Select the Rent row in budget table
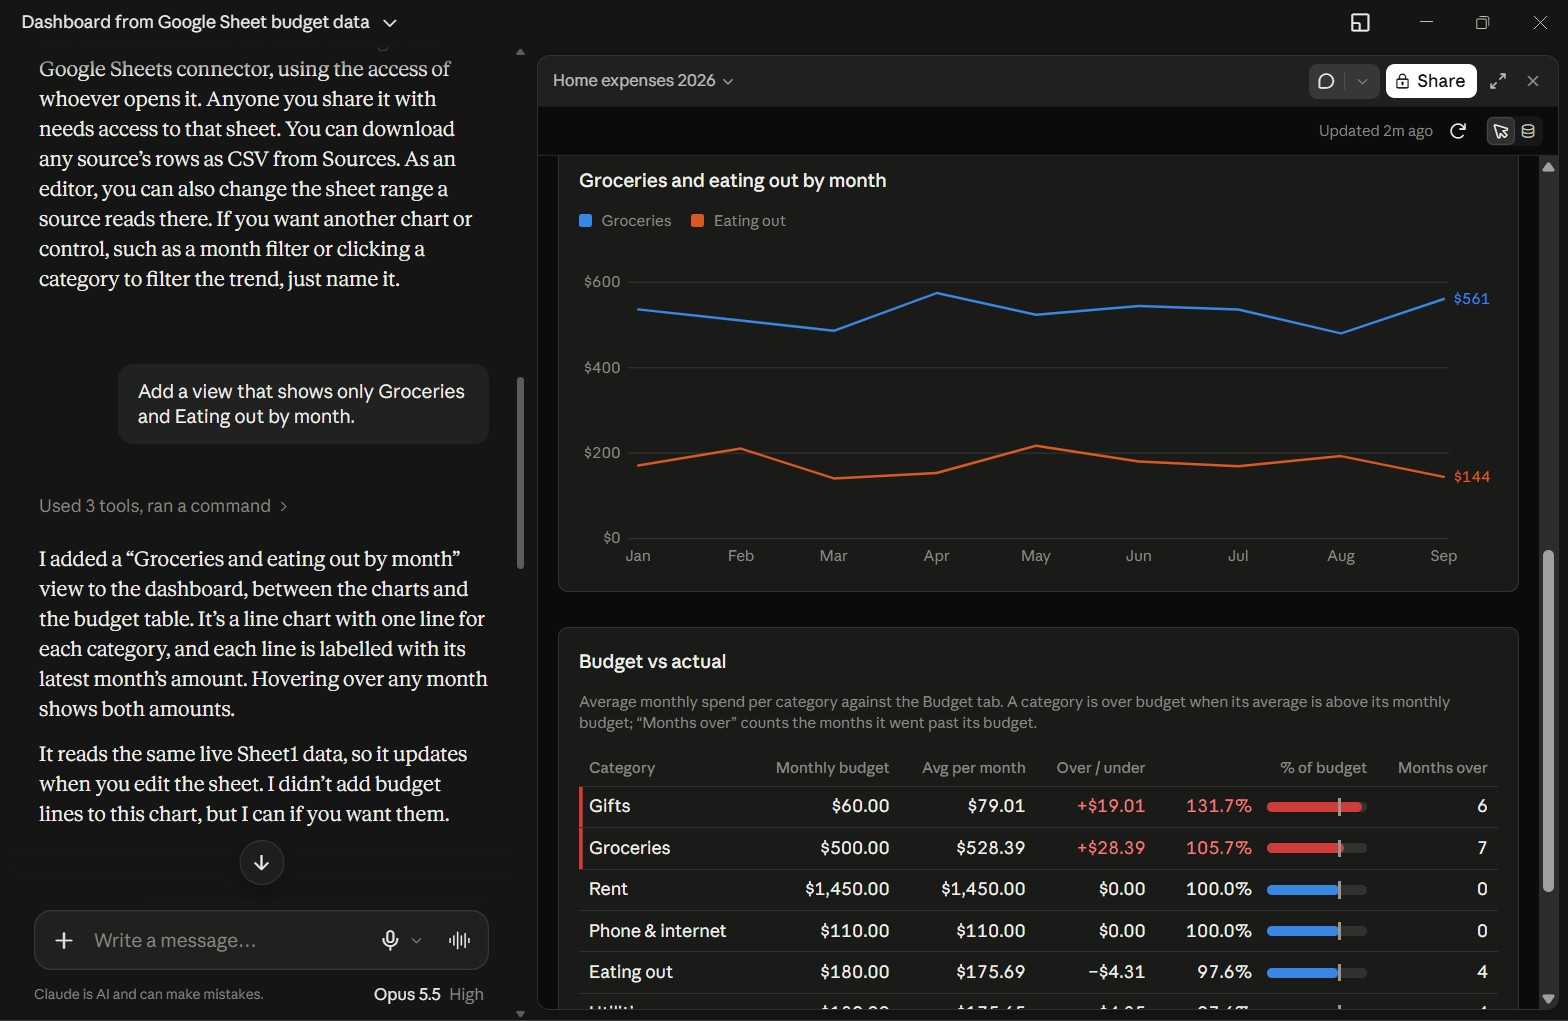 coord(1038,889)
